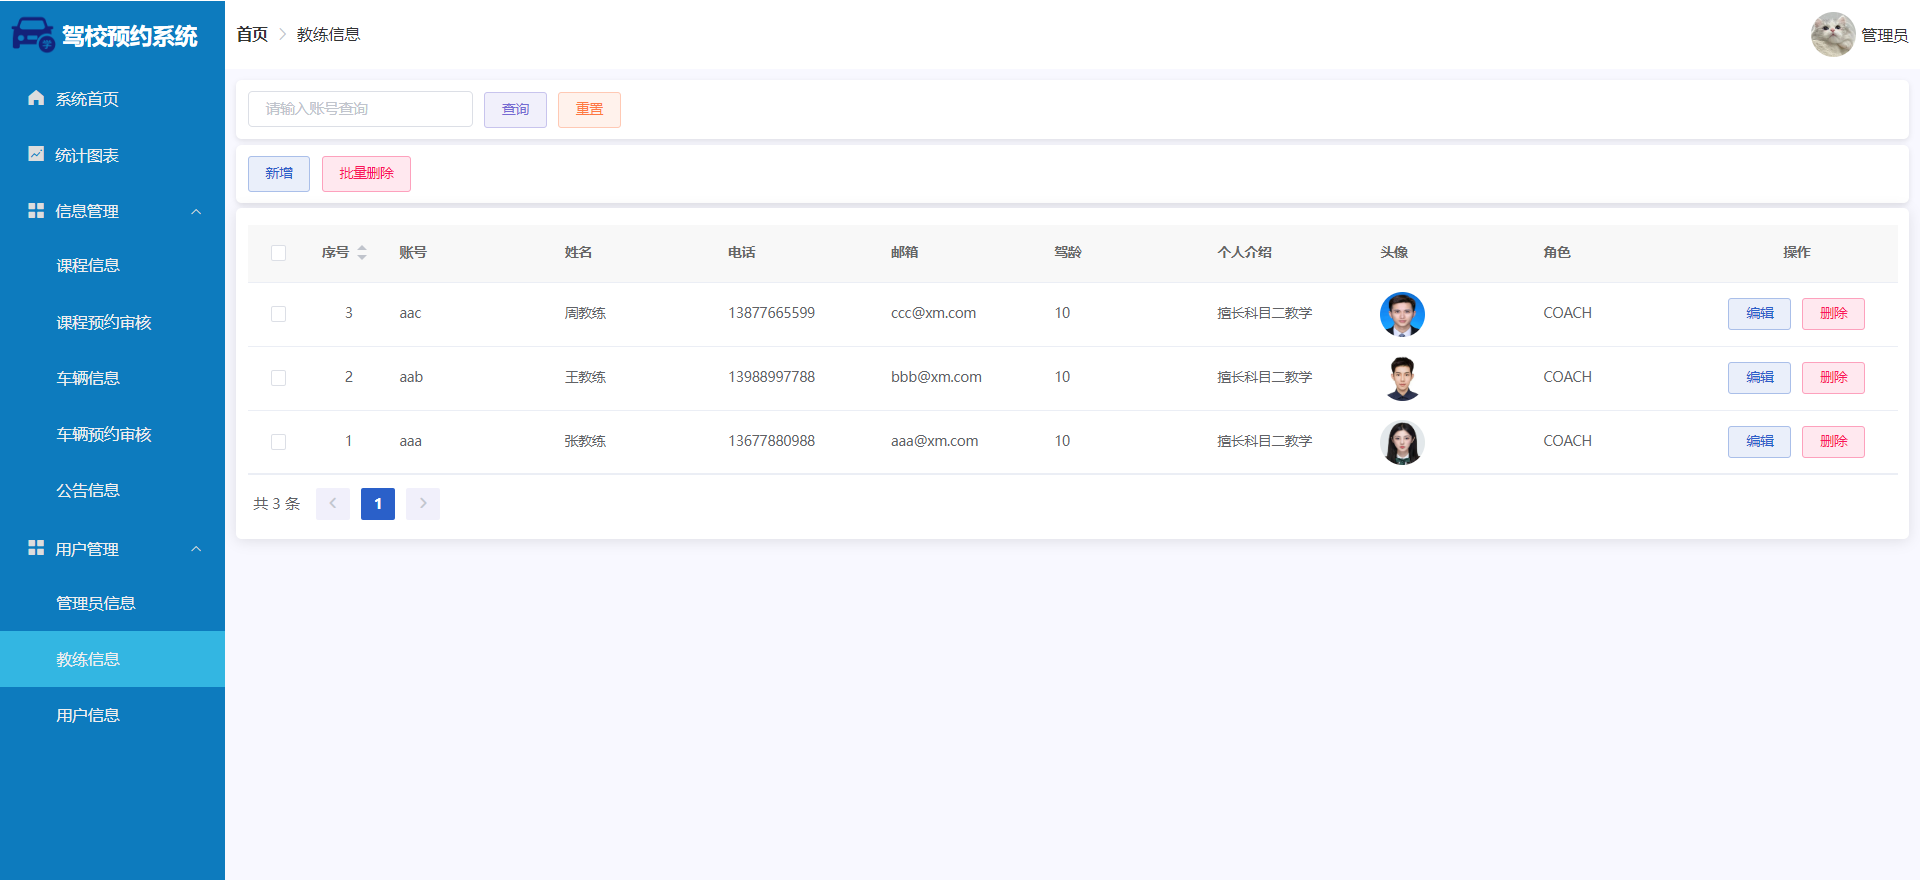Sort the table by 序号 arrows
The image size is (1920, 880).
pos(362,252)
